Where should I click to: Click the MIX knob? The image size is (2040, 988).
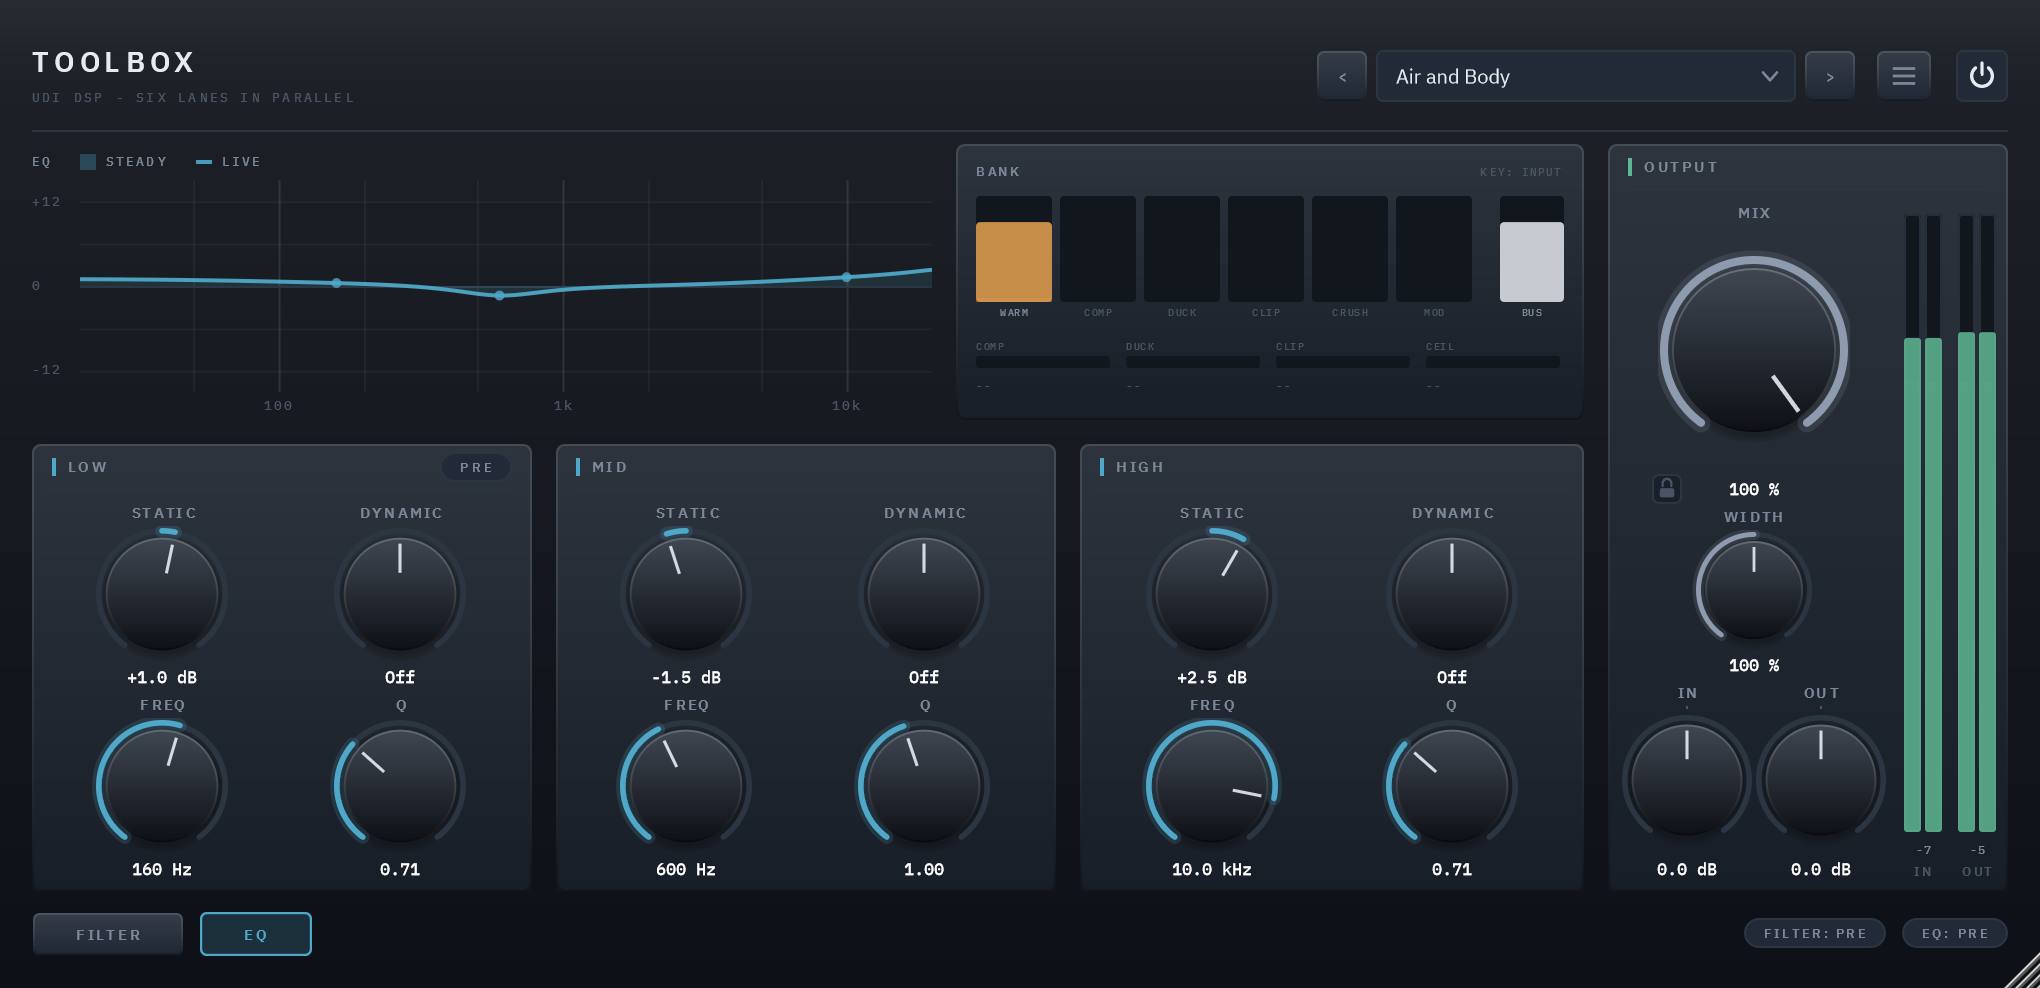(1754, 350)
